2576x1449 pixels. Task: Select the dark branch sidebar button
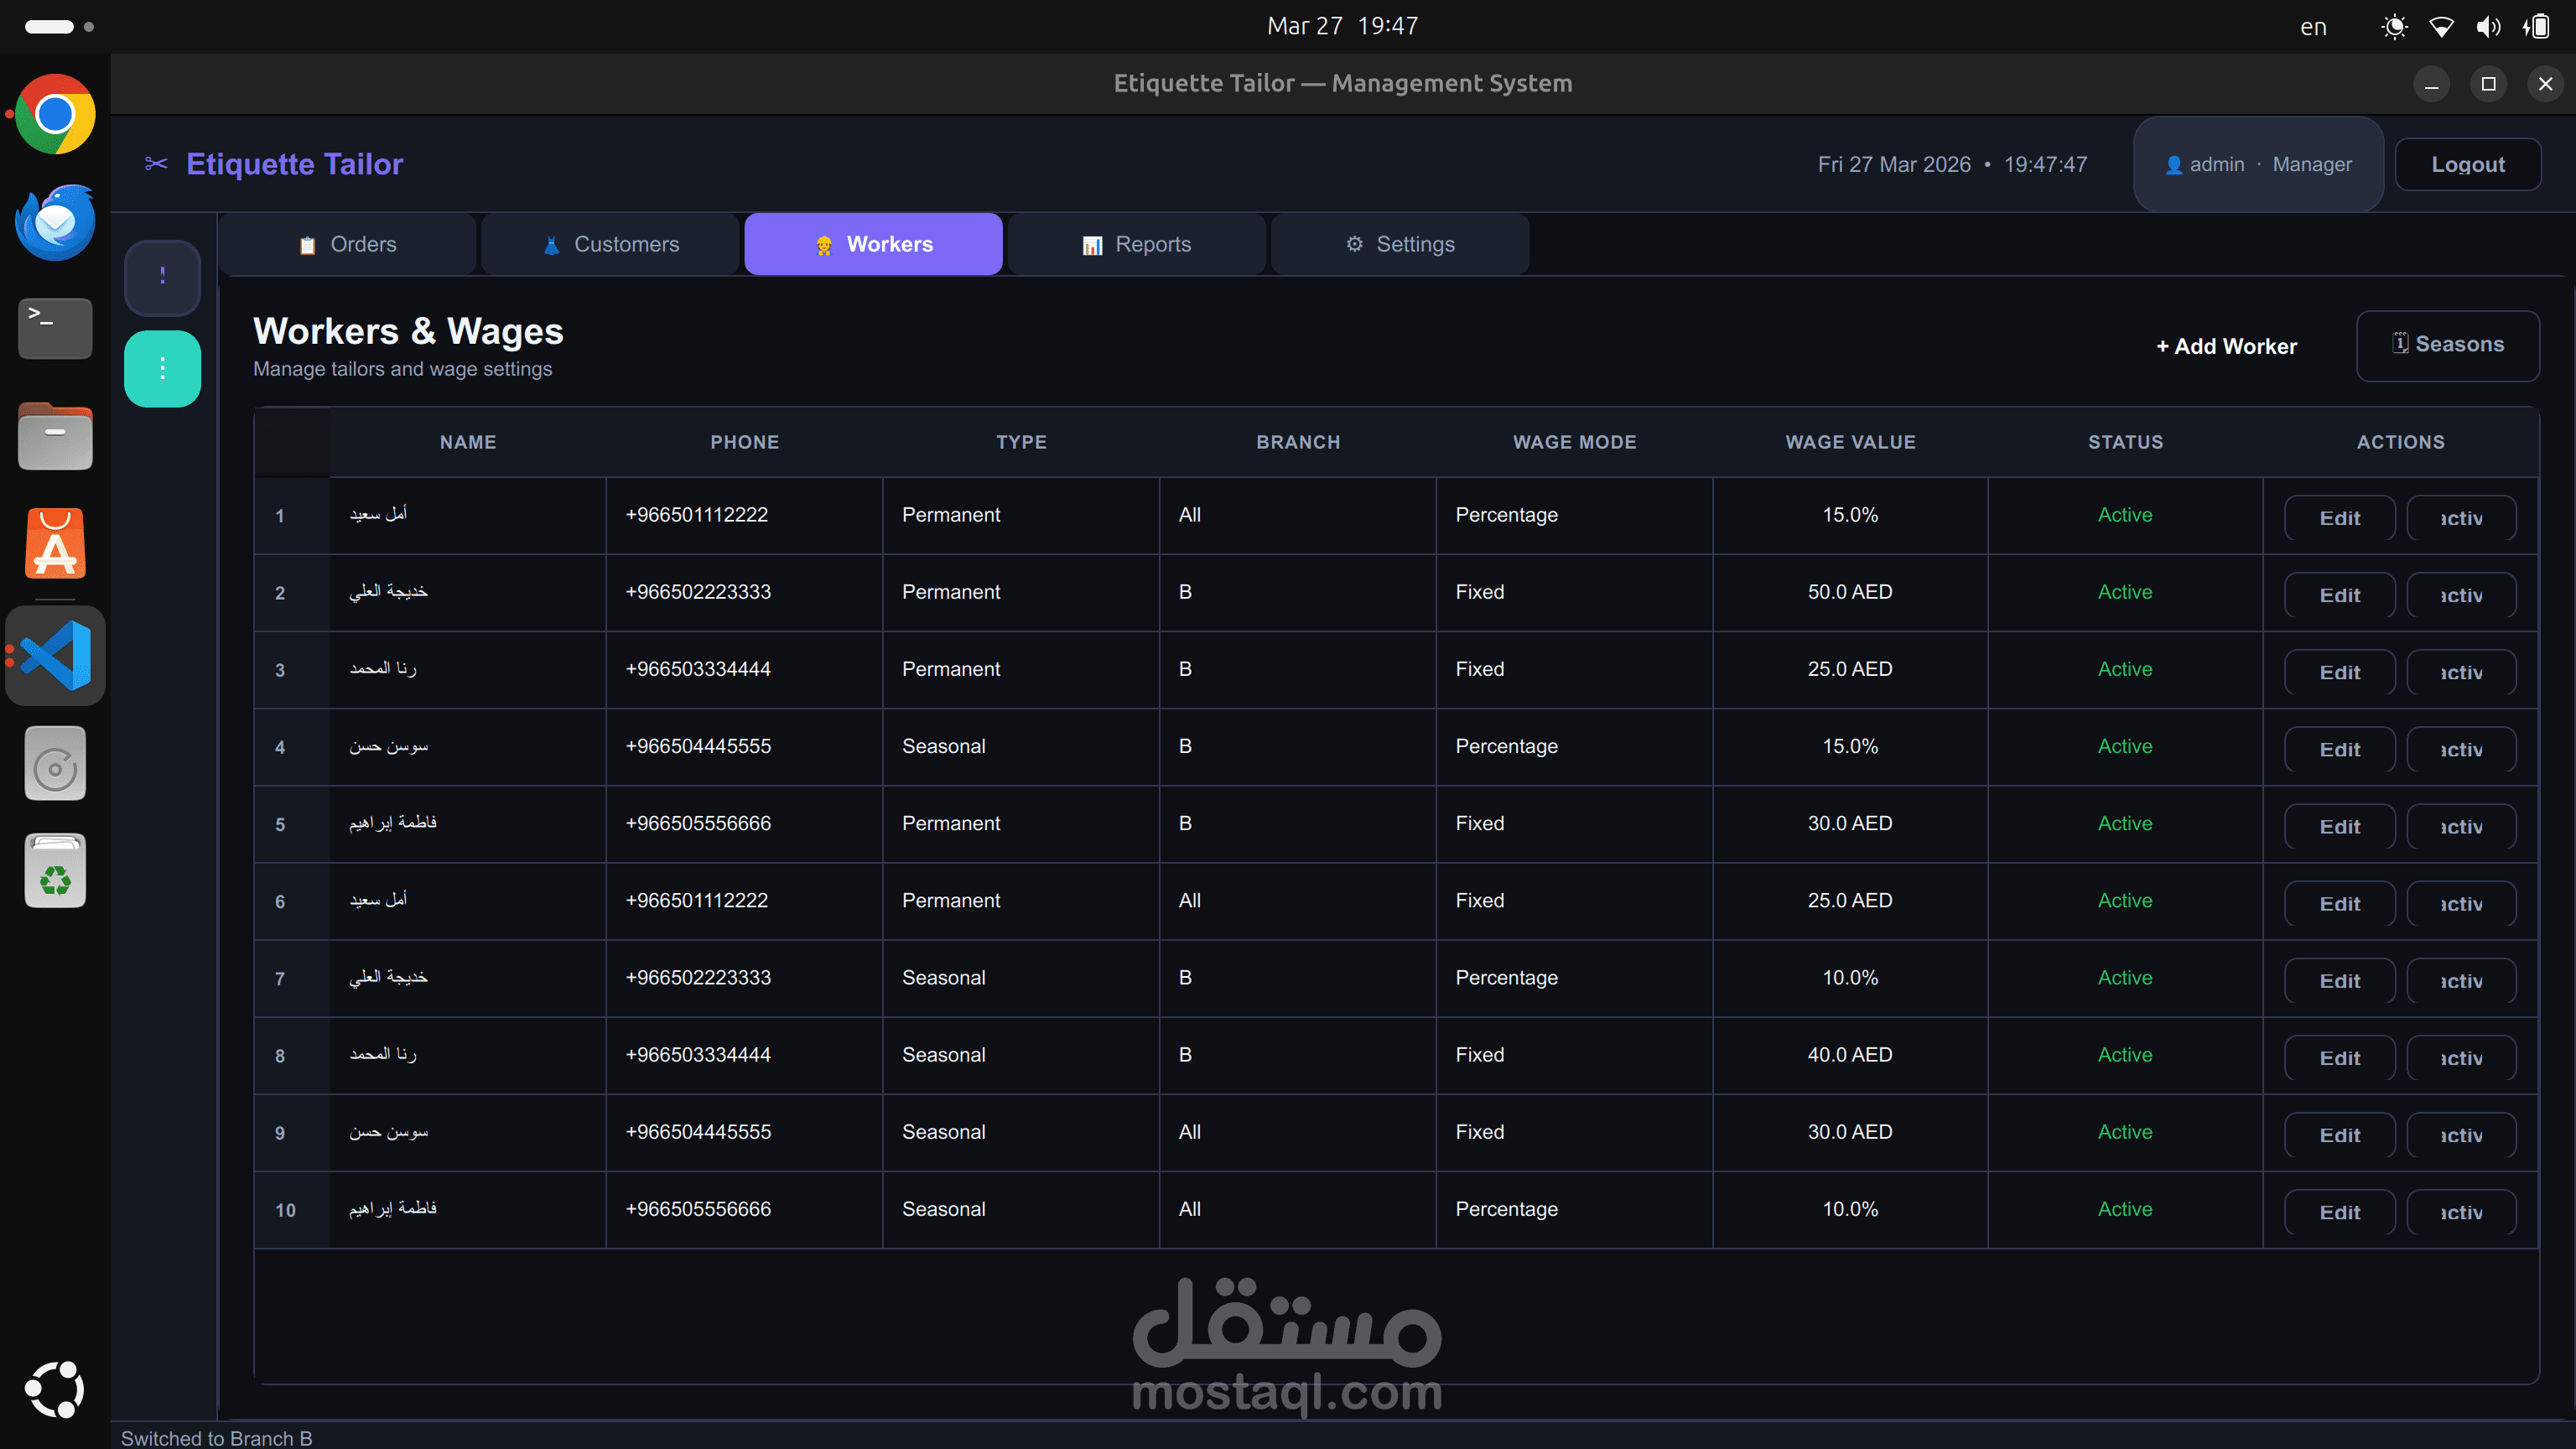point(162,277)
